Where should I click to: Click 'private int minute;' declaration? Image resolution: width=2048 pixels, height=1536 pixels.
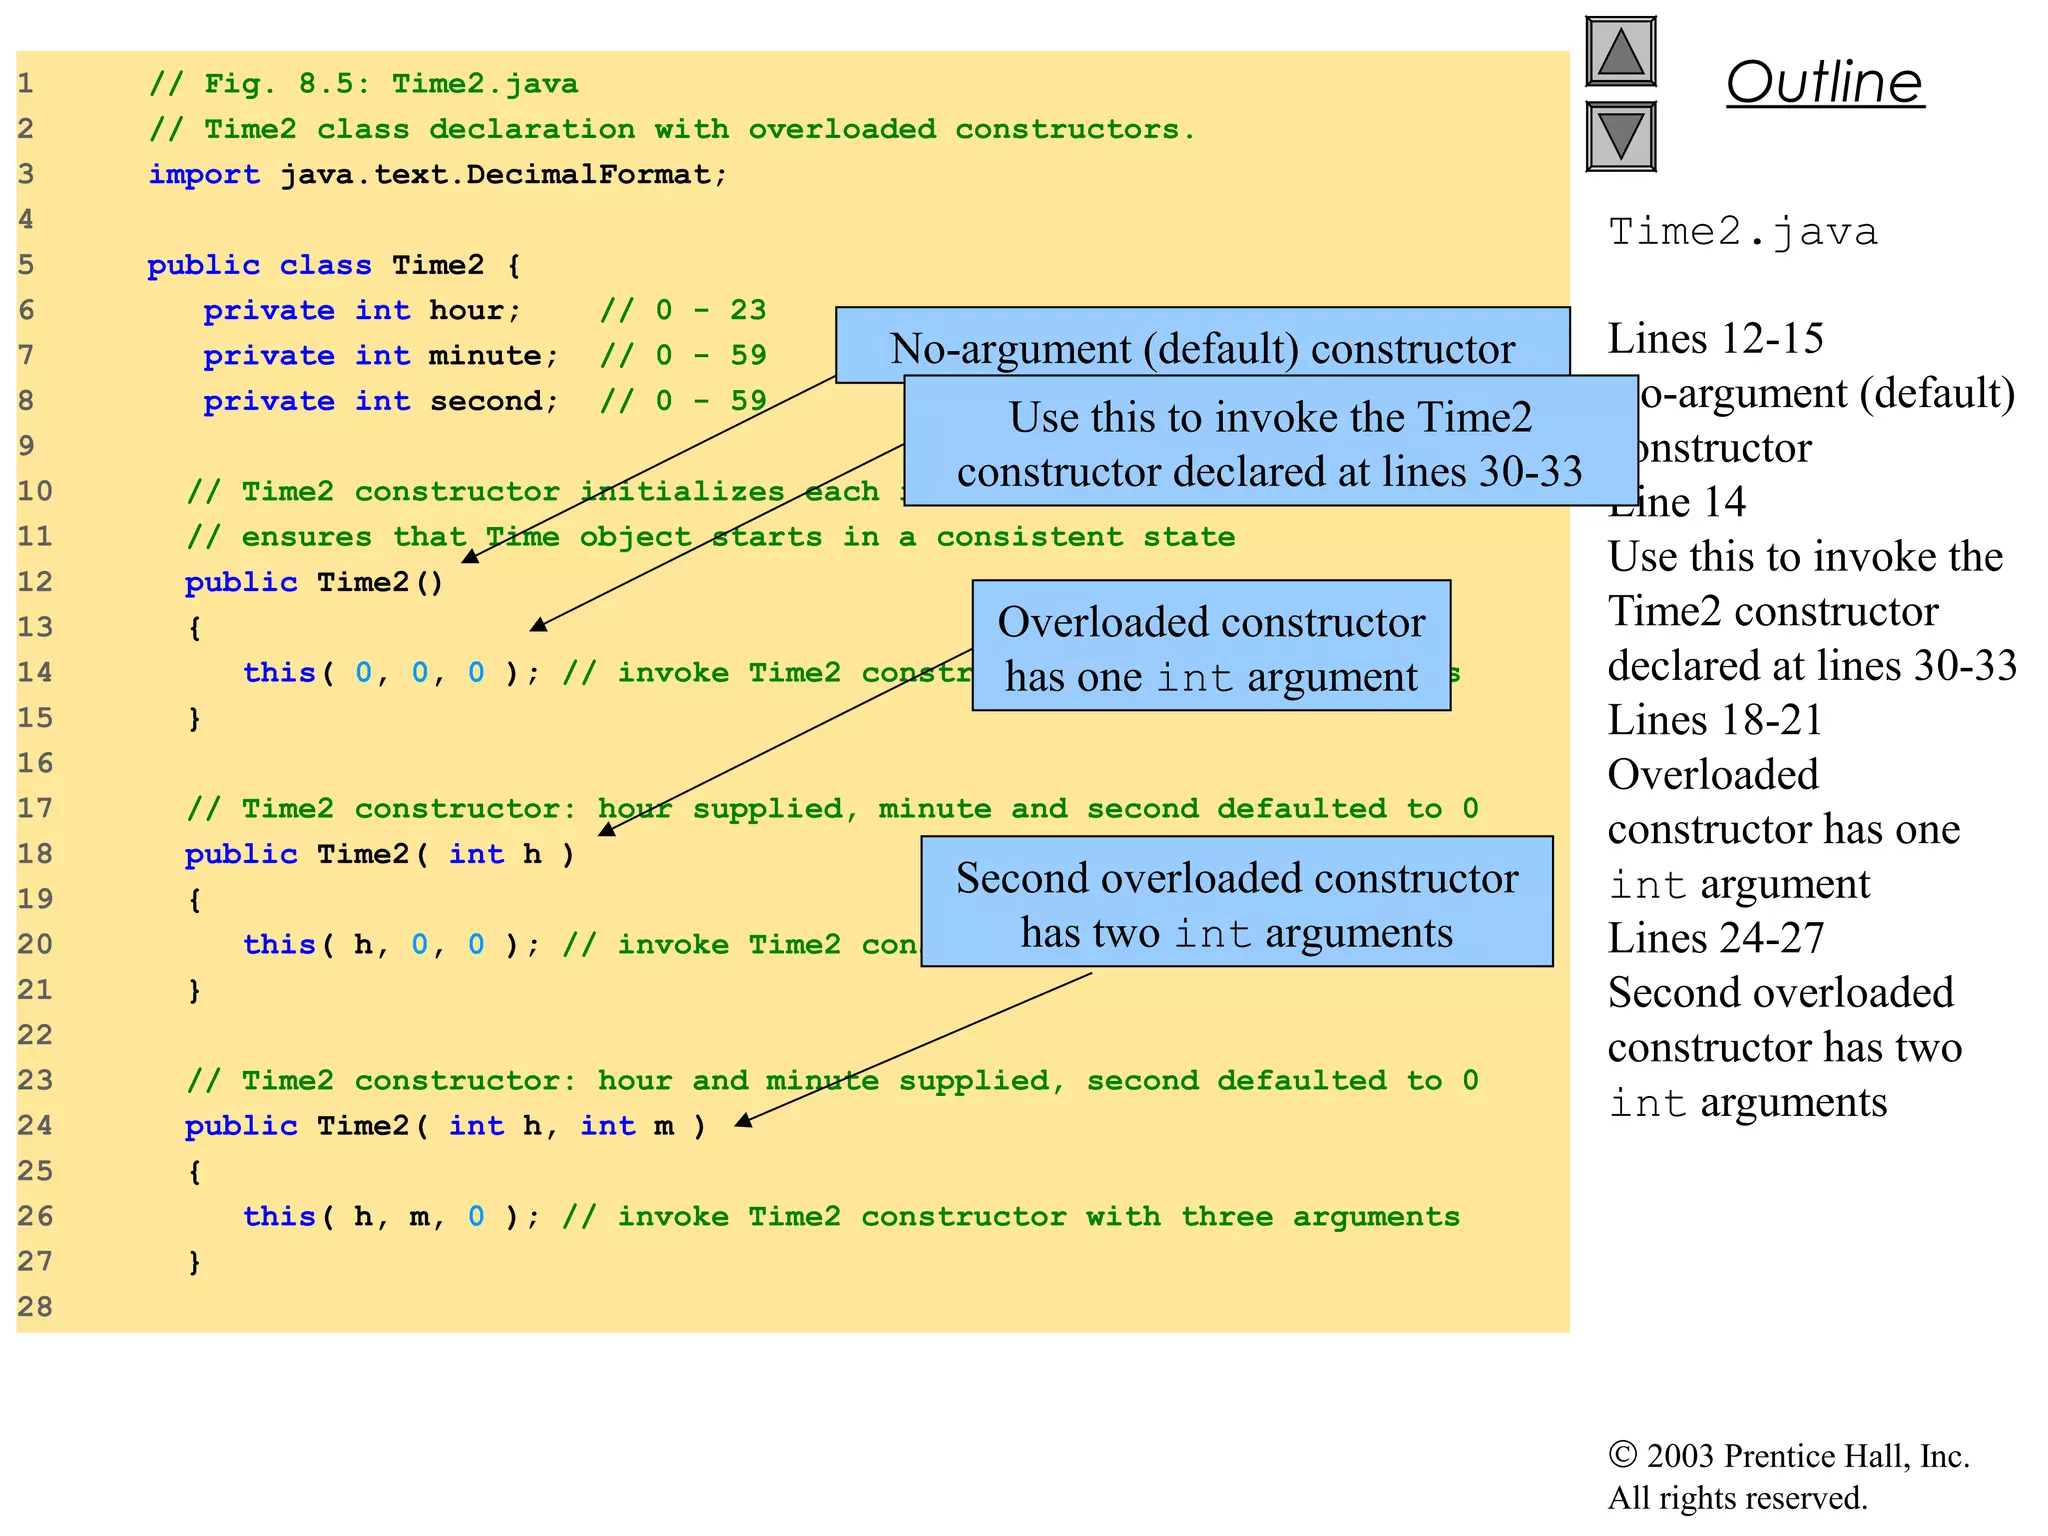click(x=381, y=356)
